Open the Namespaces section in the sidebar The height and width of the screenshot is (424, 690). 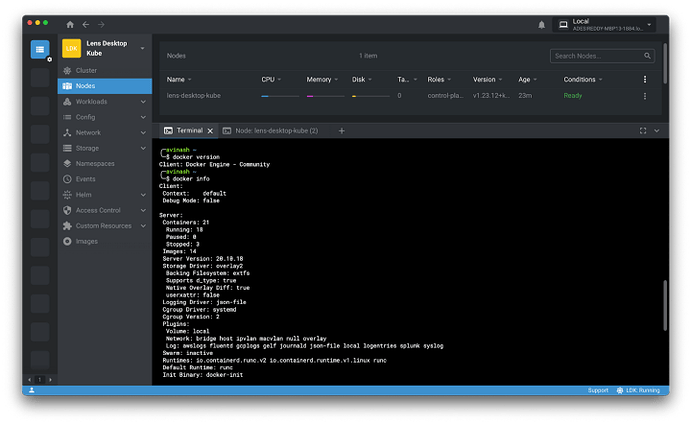[96, 163]
